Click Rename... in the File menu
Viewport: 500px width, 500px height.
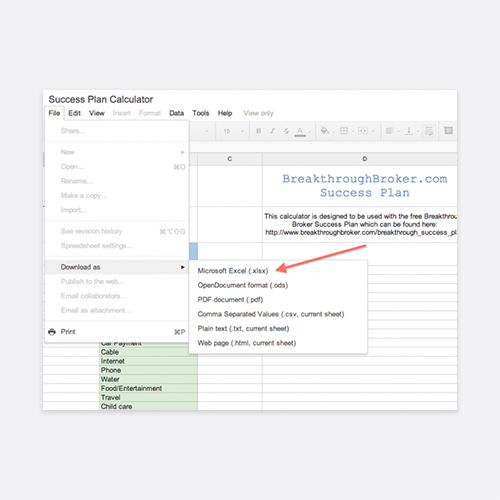(x=117, y=181)
